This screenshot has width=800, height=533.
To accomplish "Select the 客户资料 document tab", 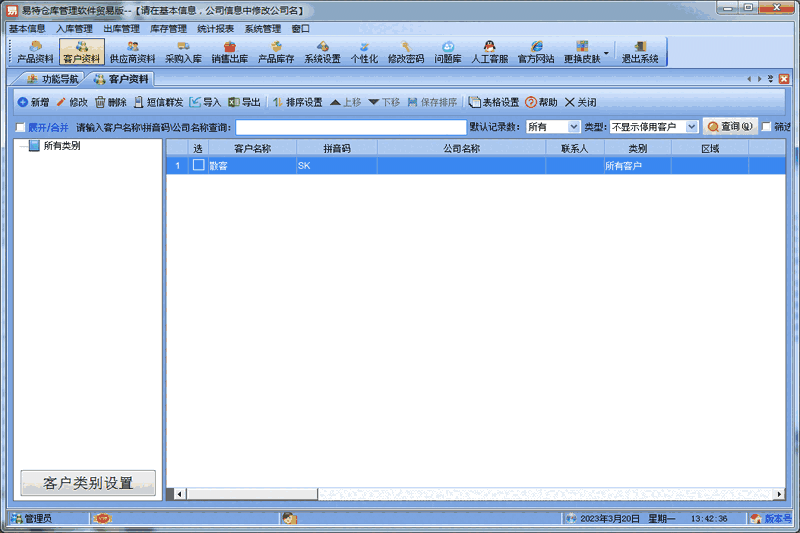I will tap(121, 79).
